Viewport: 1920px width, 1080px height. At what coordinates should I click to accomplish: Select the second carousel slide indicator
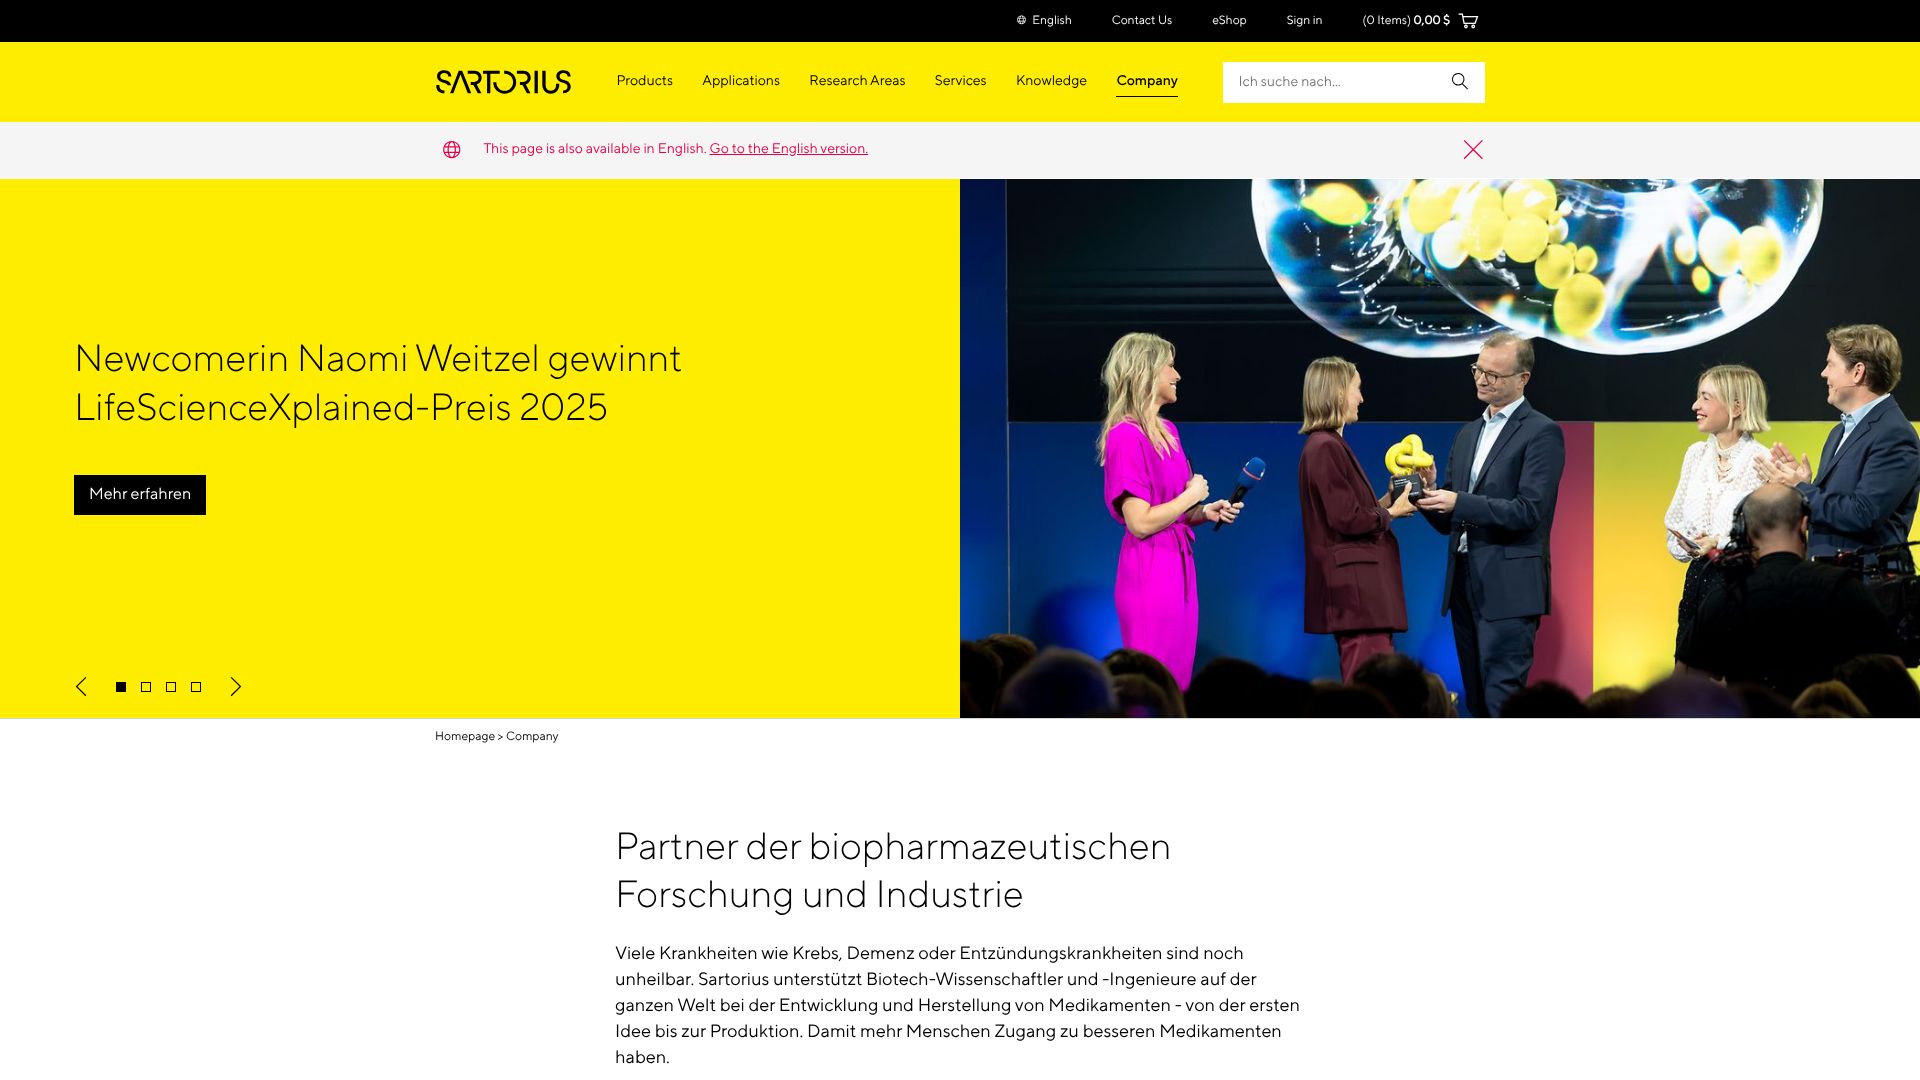pos(146,687)
